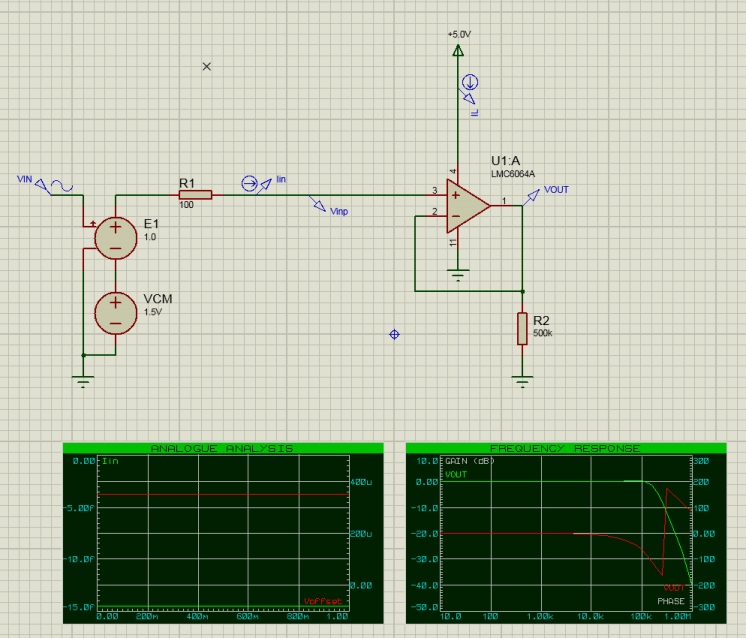Click the +5.0V power terminal arrow
Screen dimensions: 746x638
[x=458, y=50]
